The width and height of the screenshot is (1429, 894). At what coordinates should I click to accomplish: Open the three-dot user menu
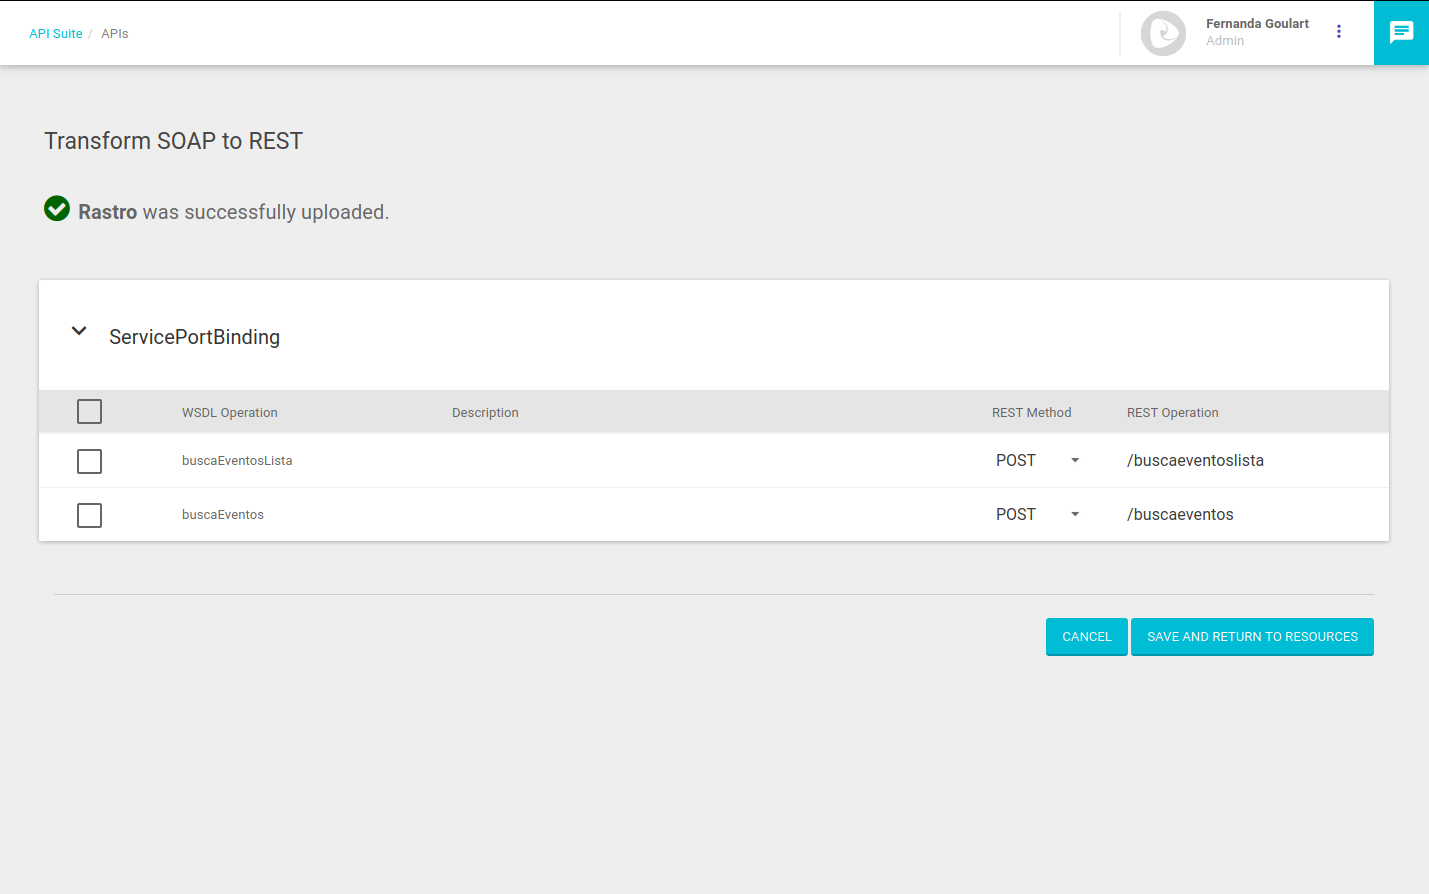[x=1338, y=32]
